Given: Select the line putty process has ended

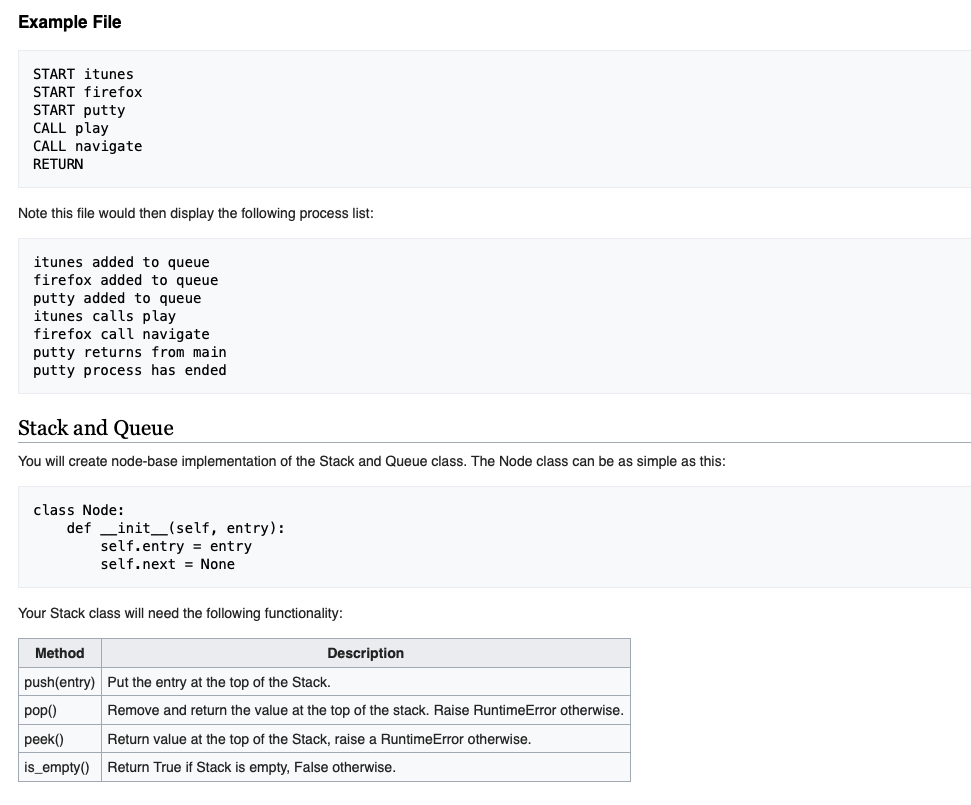Looking at the screenshot, I should tap(129, 370).
